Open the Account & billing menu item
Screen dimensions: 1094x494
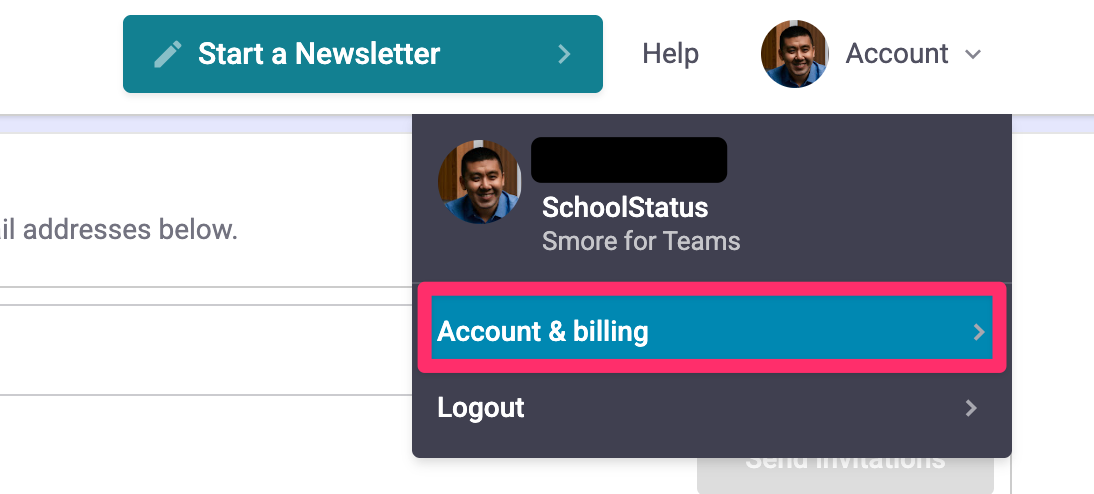click(543, 332)
